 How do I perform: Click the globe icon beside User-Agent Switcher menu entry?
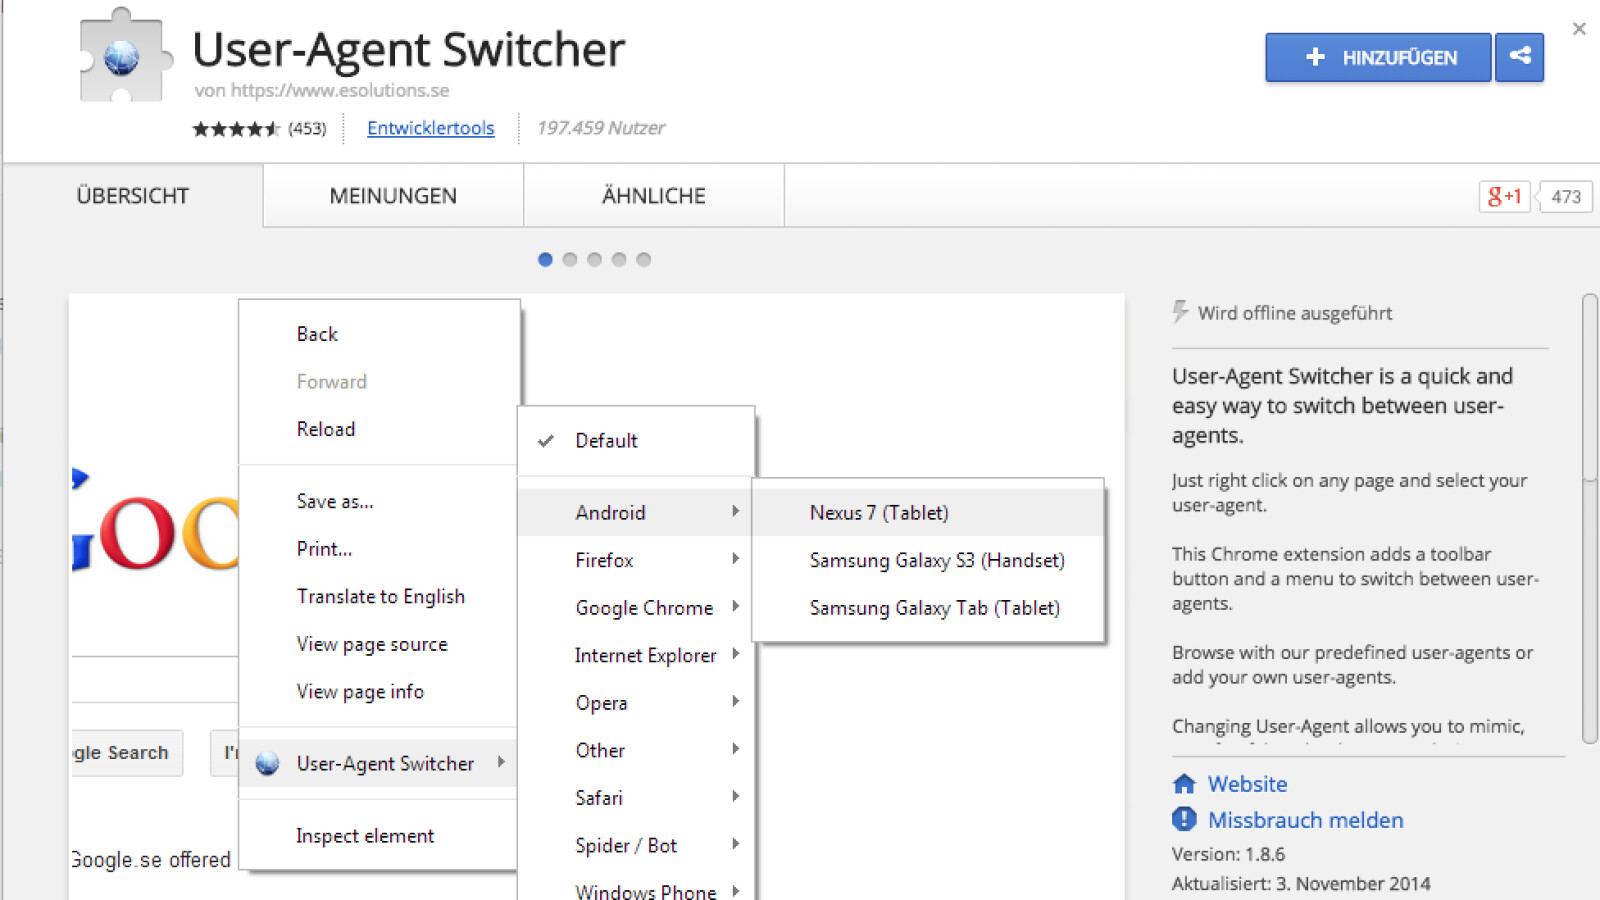pyautogui.click(x=267, y=764)
